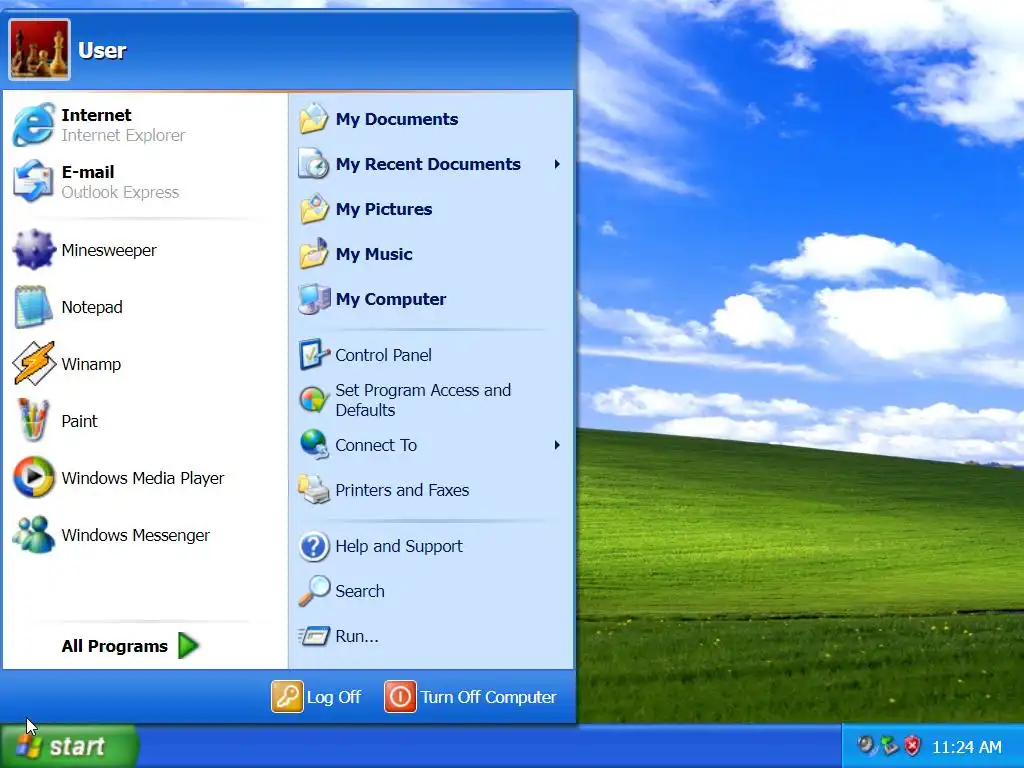
Task: Expand the Connect To submenu arrow
Action: (557, 445)
